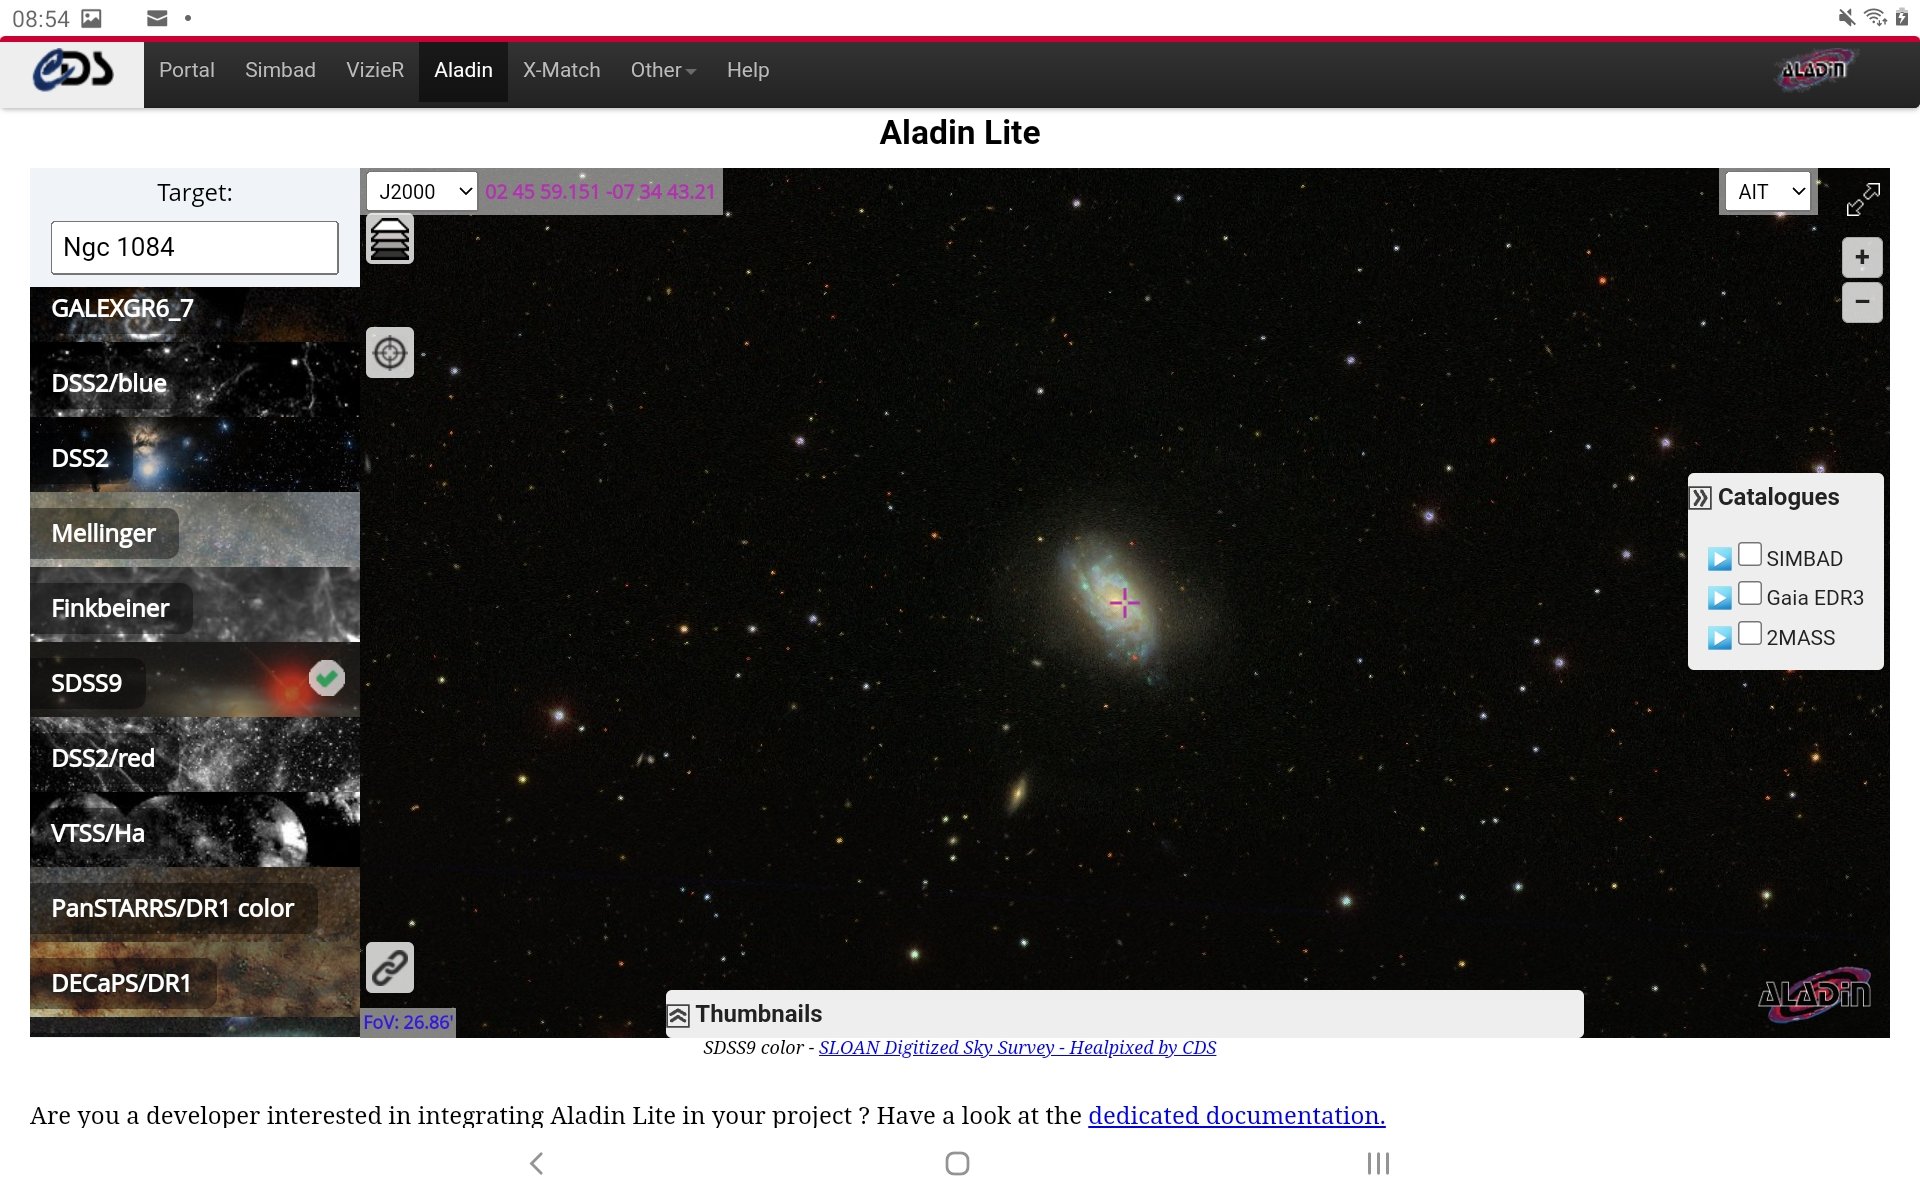Open VizieR from the navbar
This screenshot has height=1200, width=1920.
click(x=375, y=70)
